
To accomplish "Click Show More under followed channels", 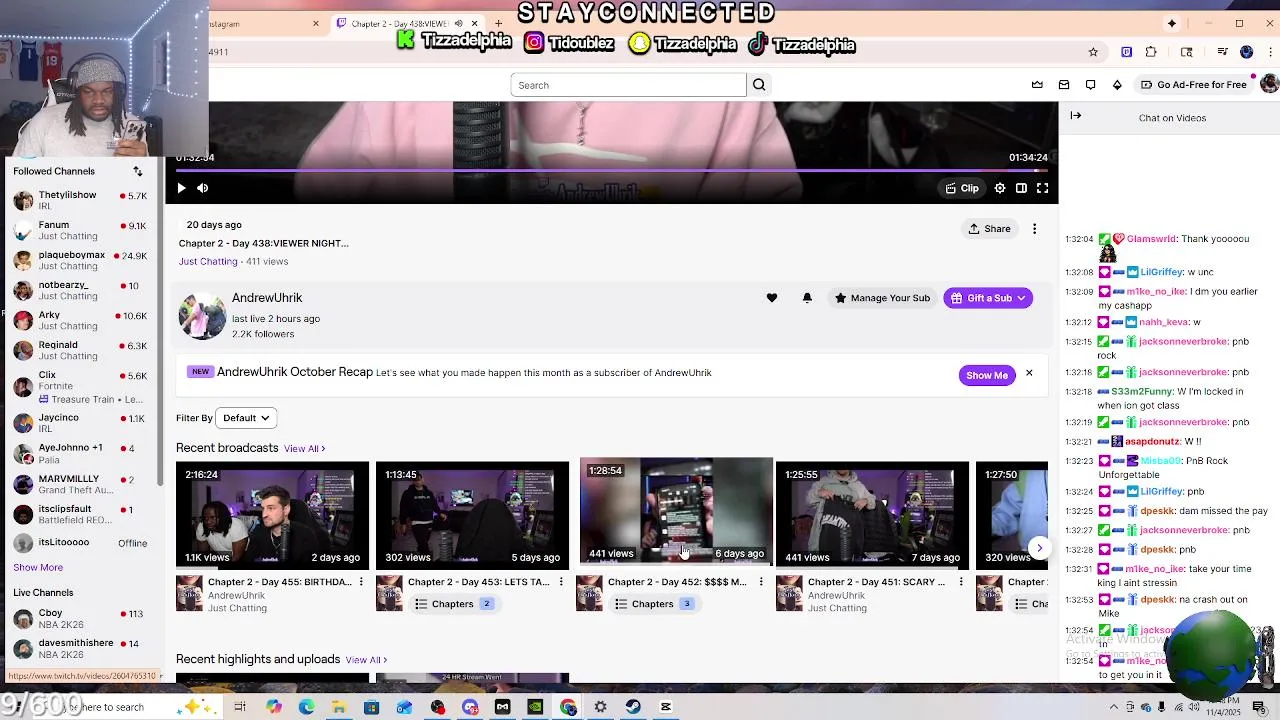I will (38, 568).
